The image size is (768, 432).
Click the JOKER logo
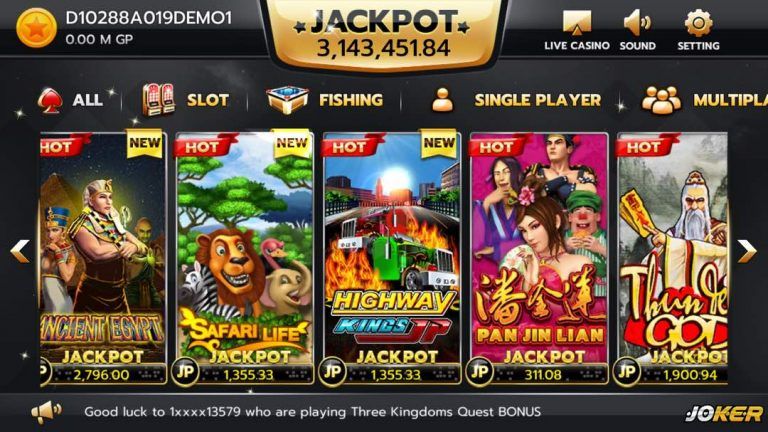tap(724, 413)
